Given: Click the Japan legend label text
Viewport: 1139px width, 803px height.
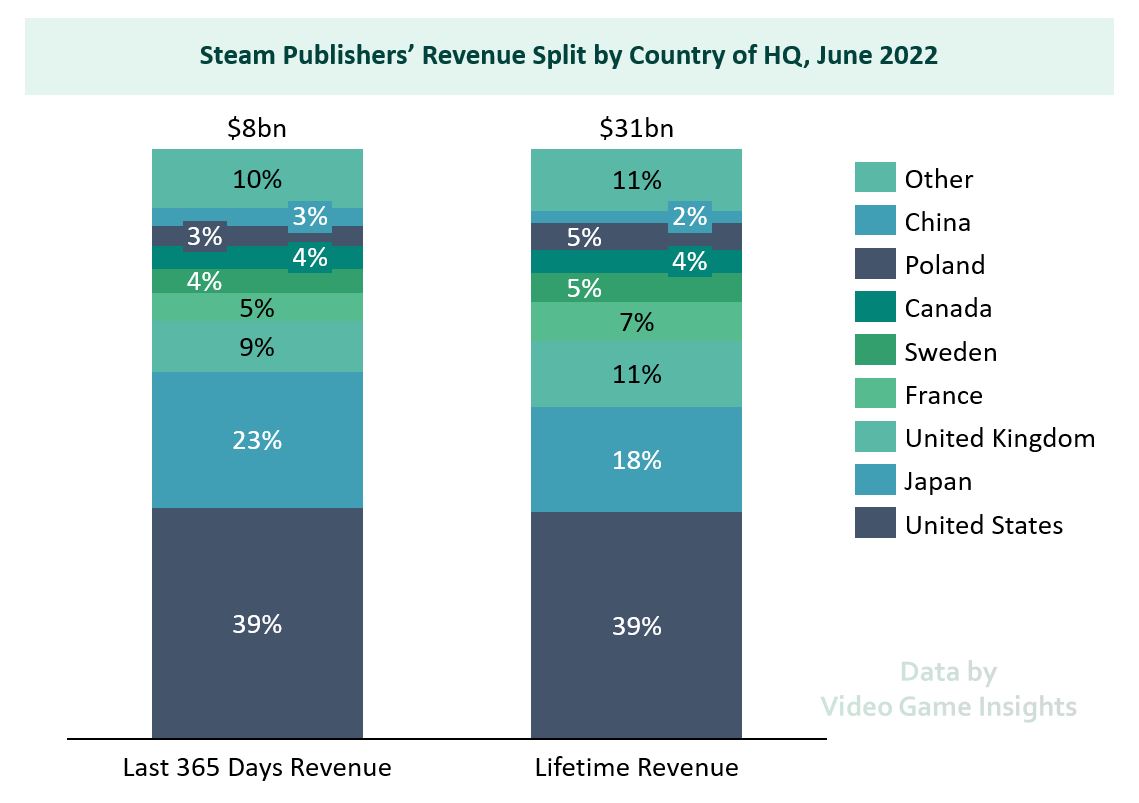Looking at the screenshot, I should (938, 481).
